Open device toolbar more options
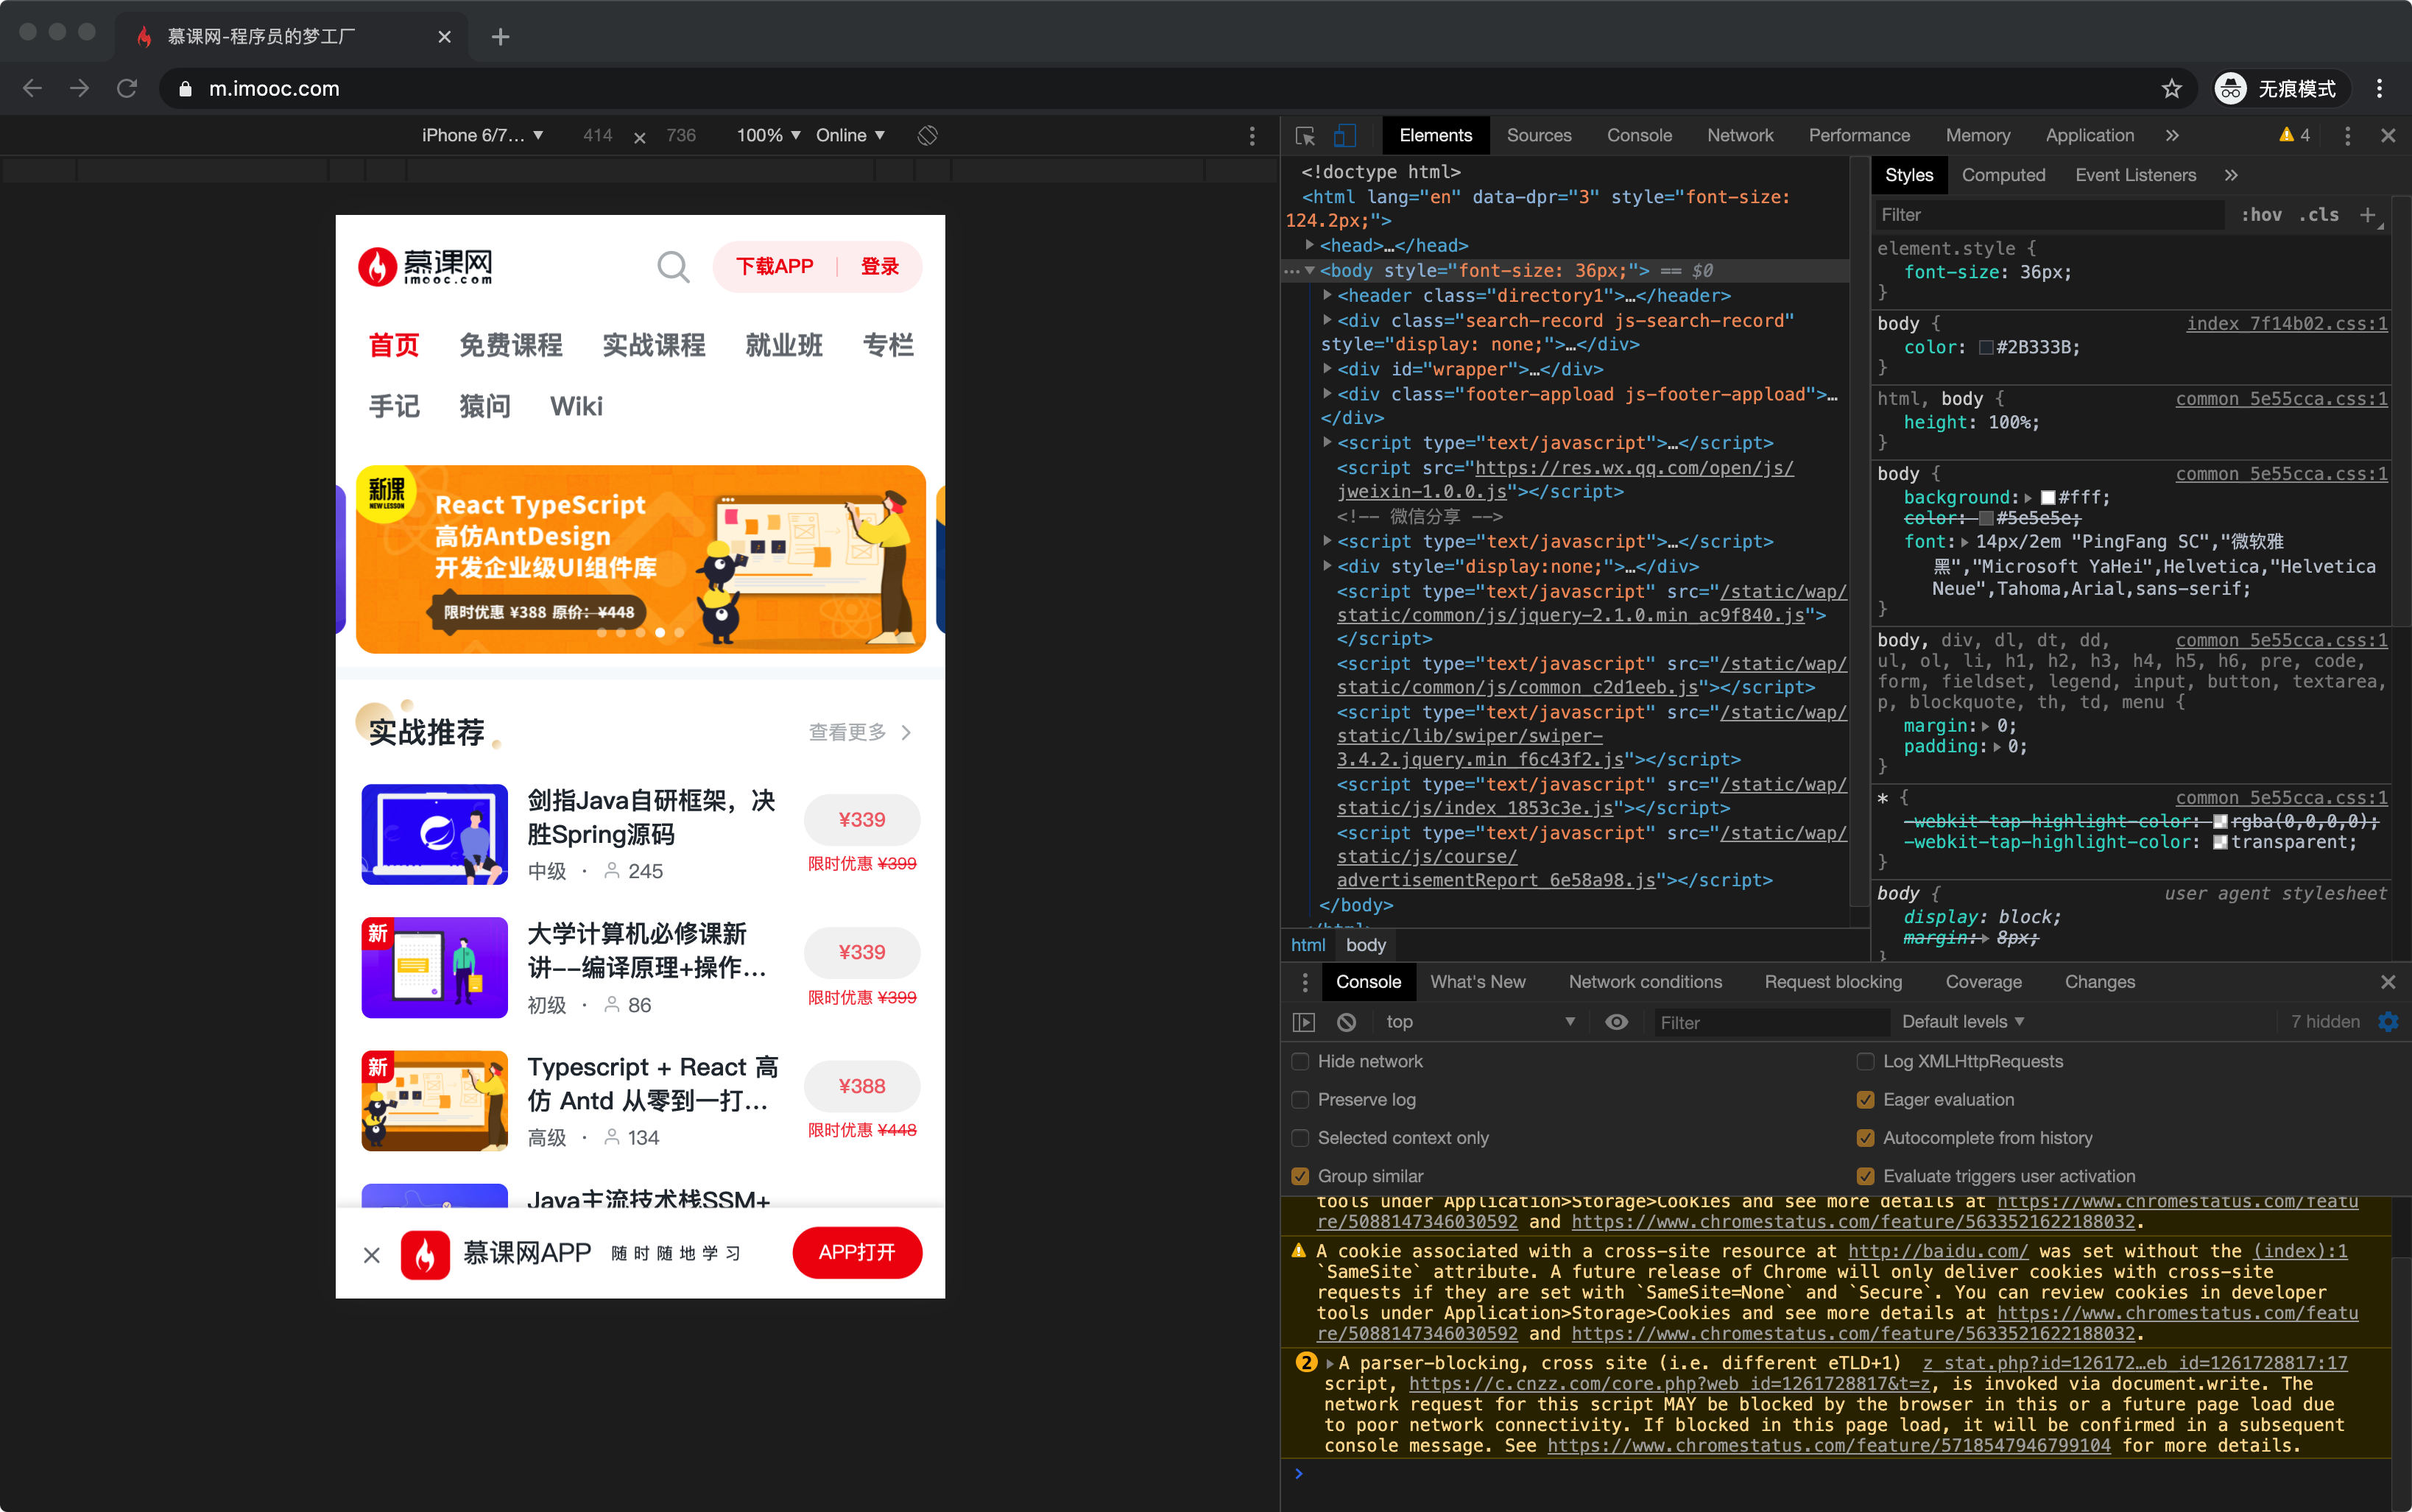The width and height of the screenshot is (2412, 1512). (1252, 135)
